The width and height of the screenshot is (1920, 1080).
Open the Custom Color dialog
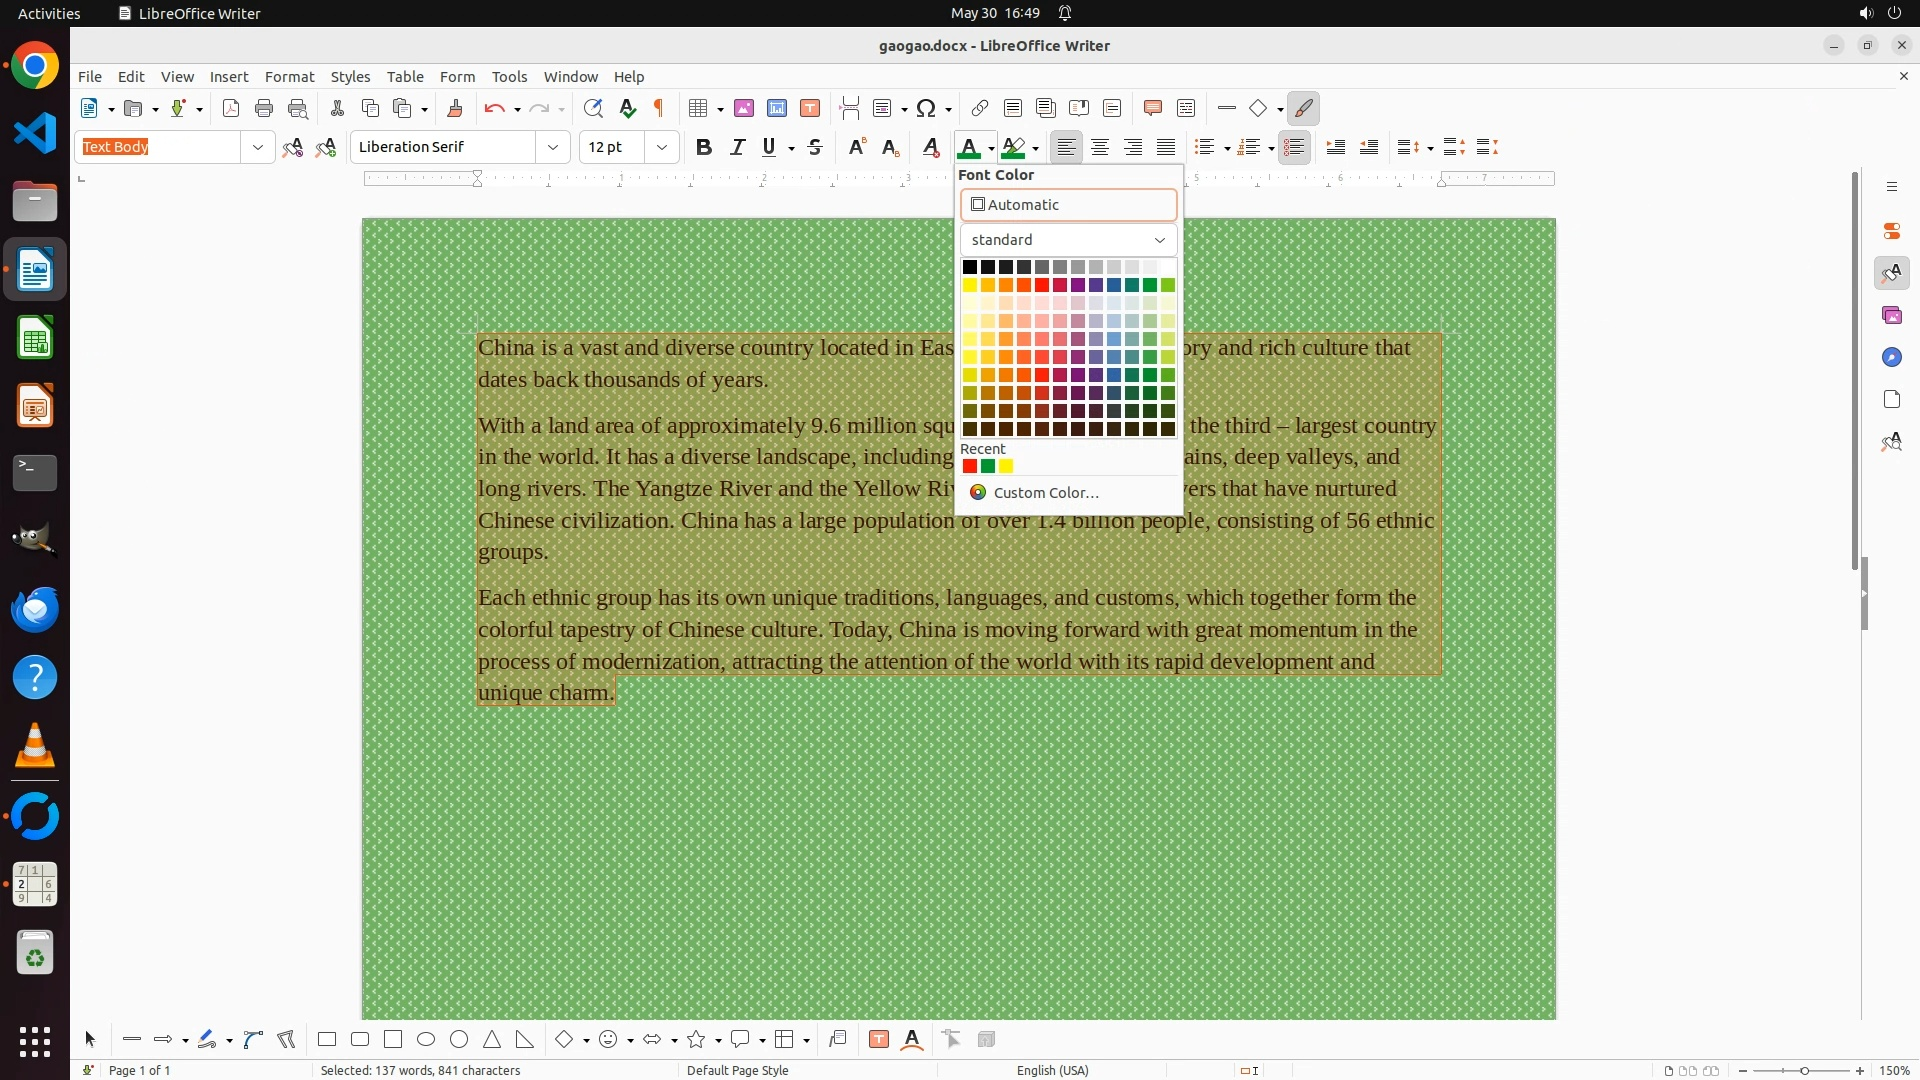(1045, 493)
